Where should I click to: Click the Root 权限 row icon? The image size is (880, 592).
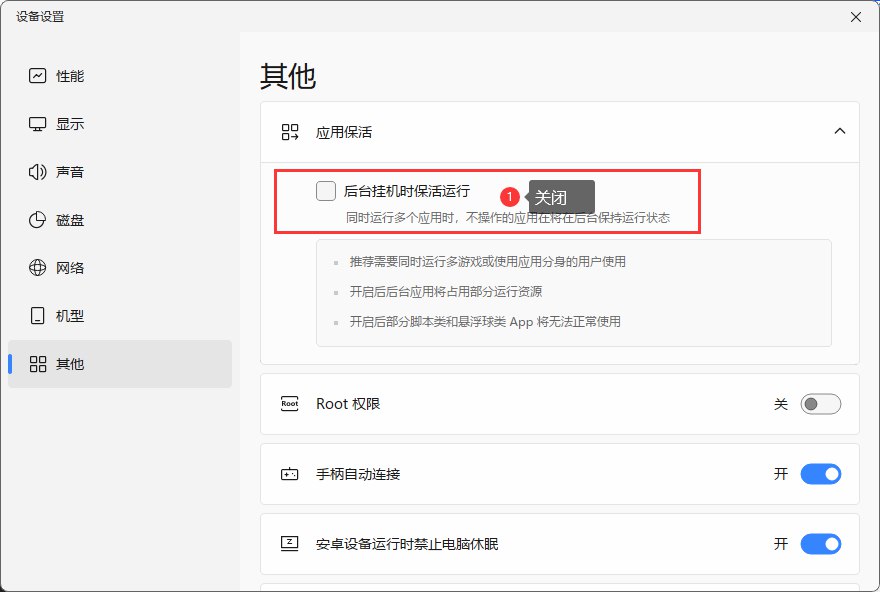click(290, 404)
